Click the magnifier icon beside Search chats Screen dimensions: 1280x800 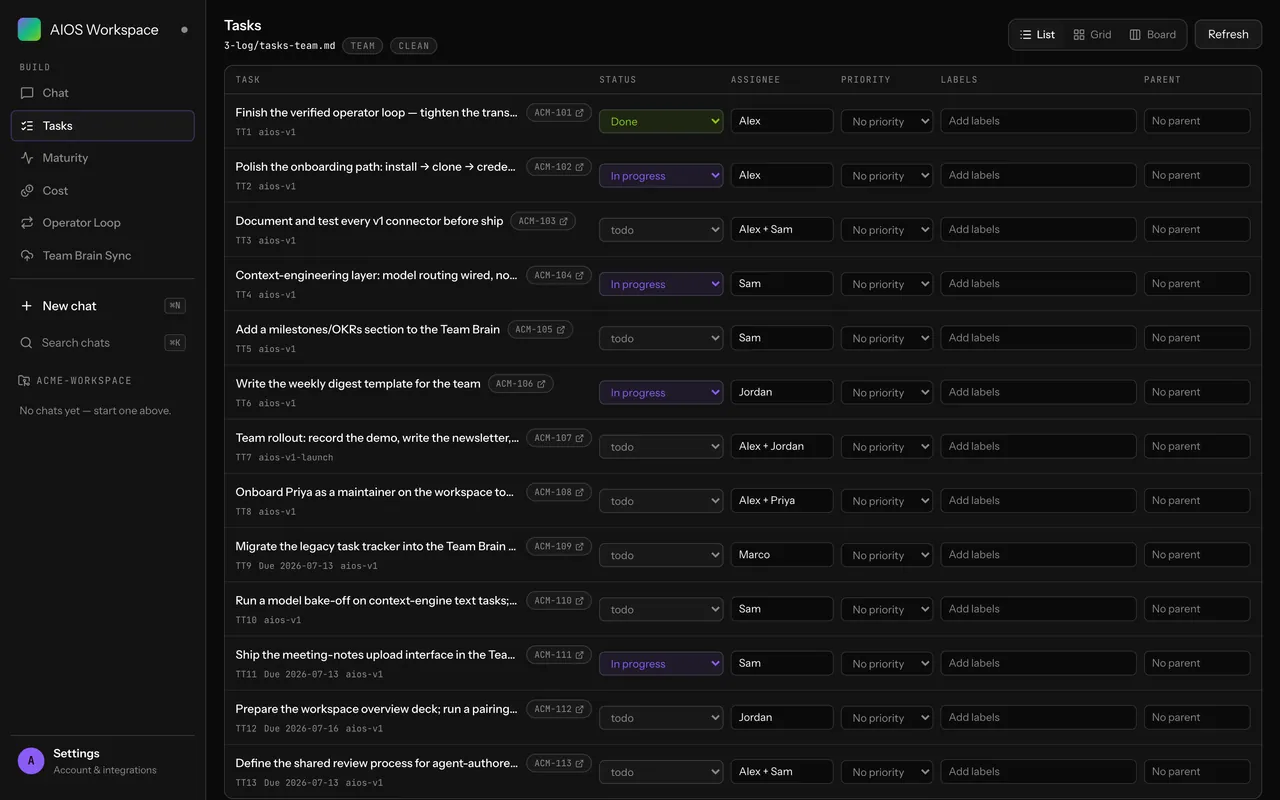(x=27, y=343)
